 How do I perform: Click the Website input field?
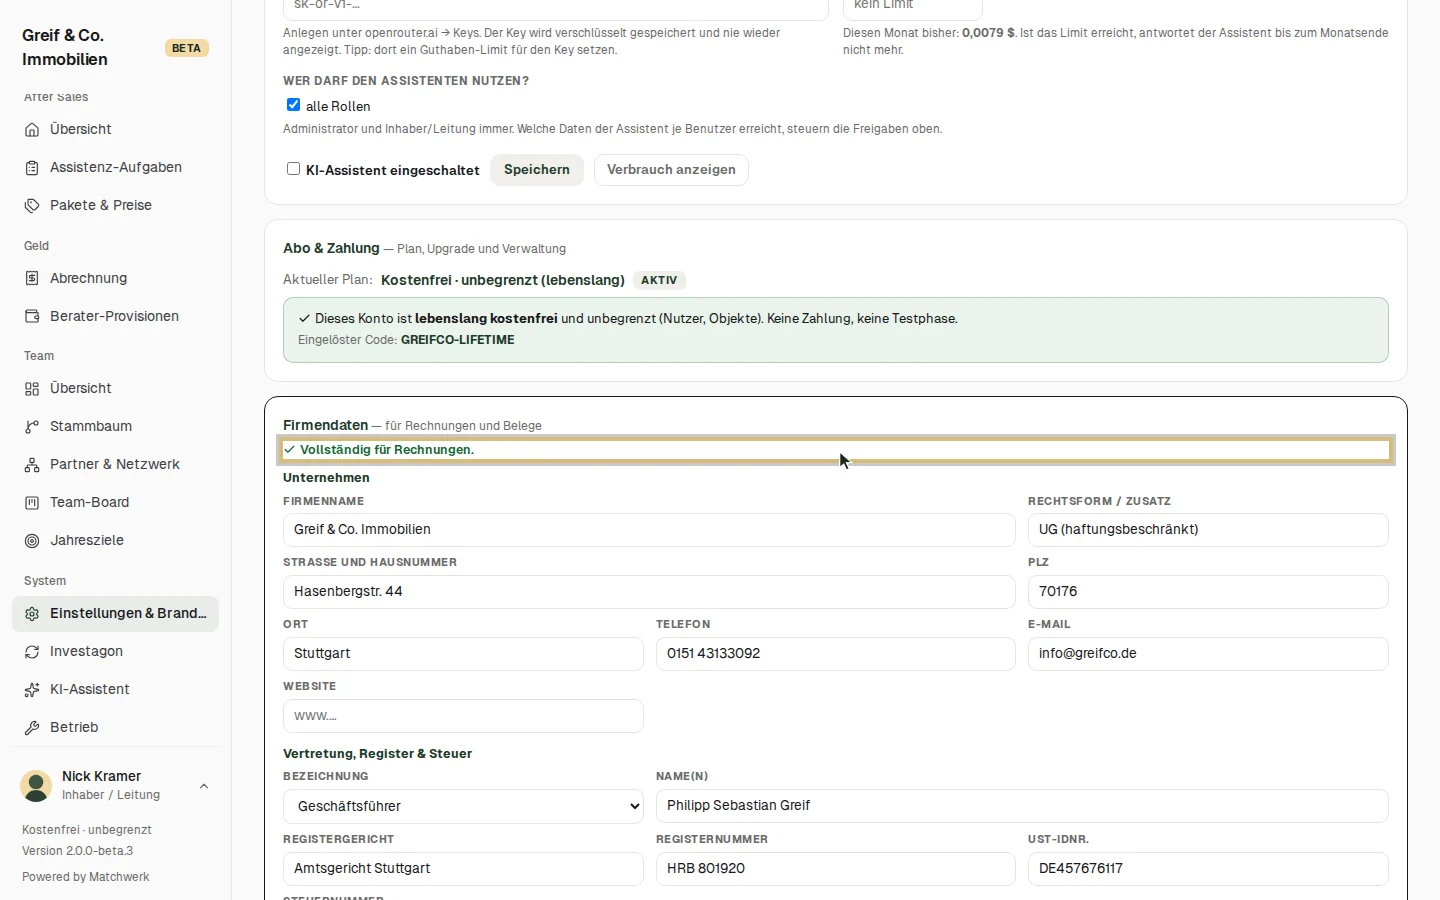click(x=463, y=716)
